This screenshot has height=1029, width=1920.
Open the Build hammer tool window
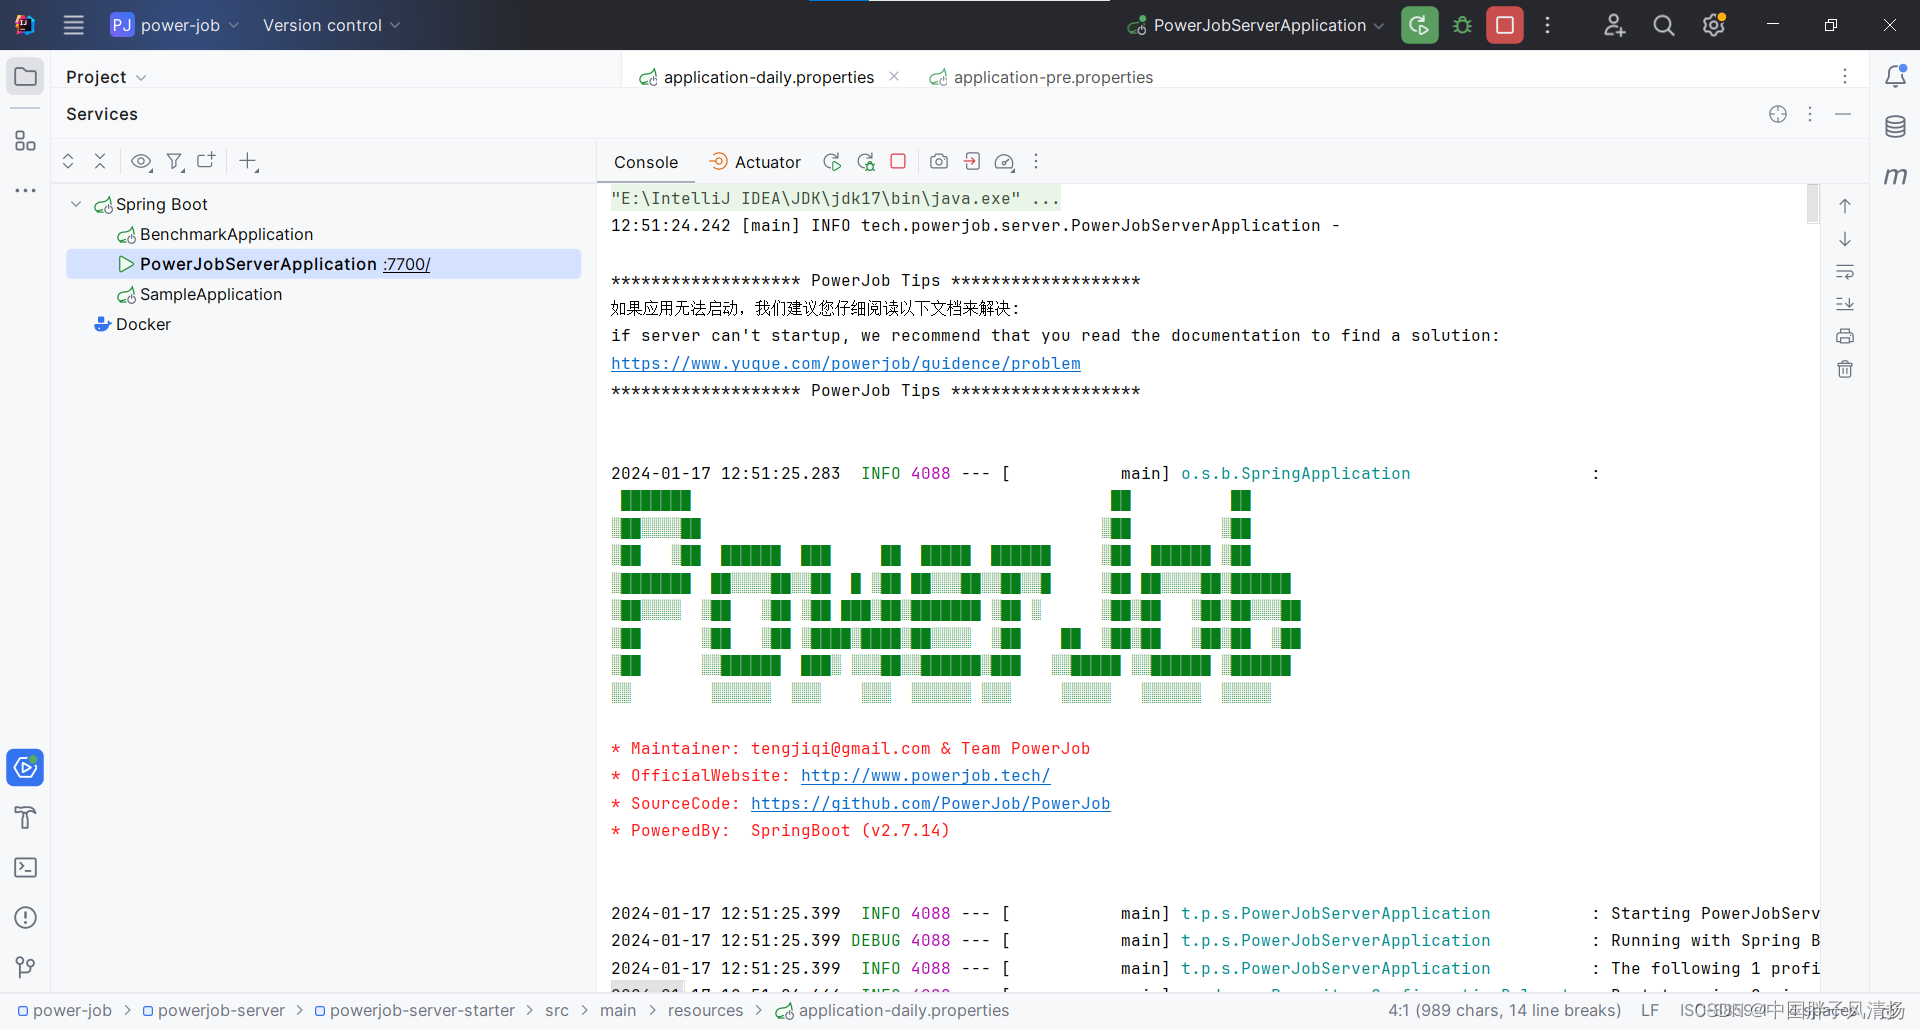[x=25, y=818]
